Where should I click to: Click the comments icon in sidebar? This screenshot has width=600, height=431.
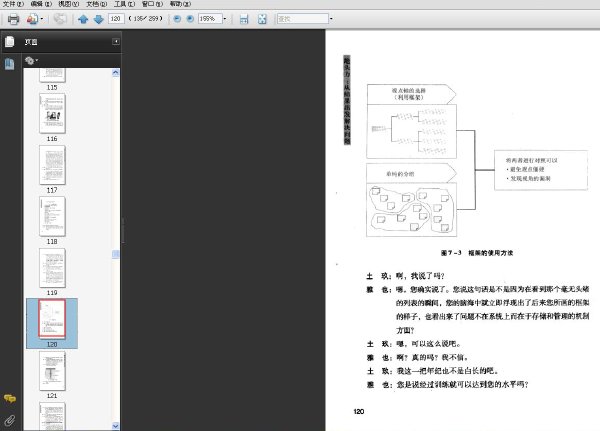pyautogui.click(x=10, y=398)
